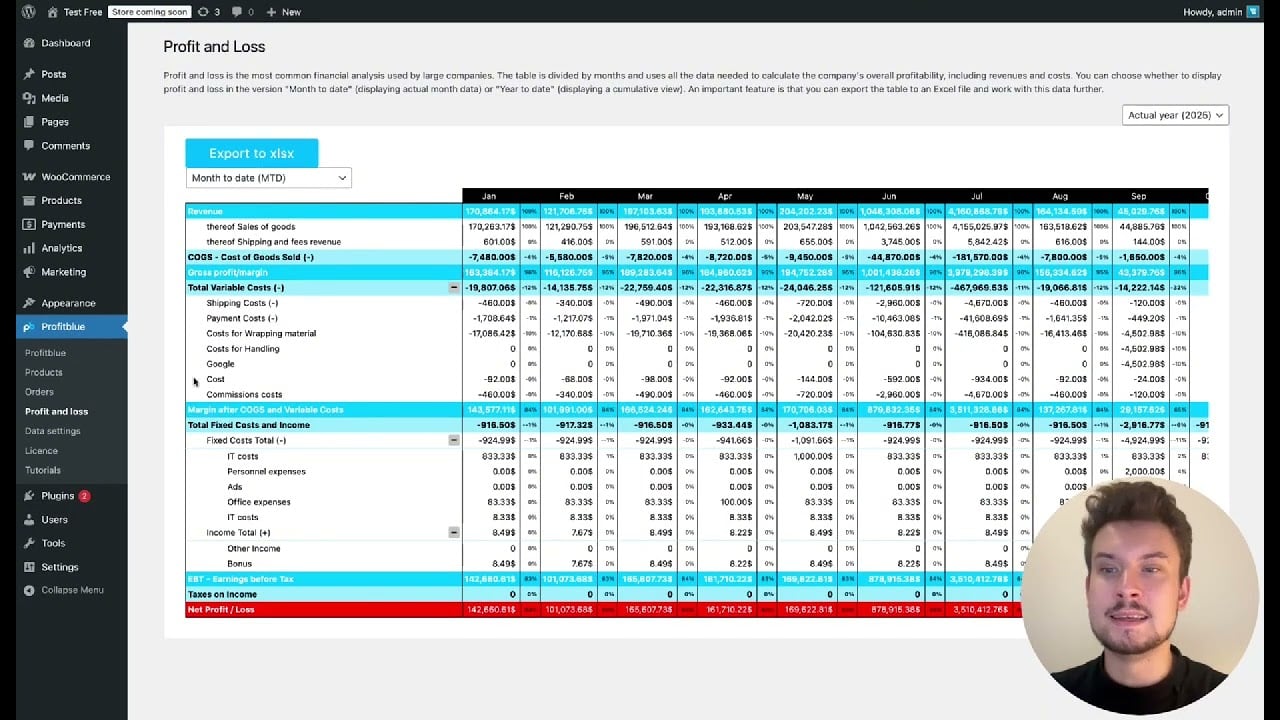Click Howdy, admin with the avatar

tap(1216, 11)
